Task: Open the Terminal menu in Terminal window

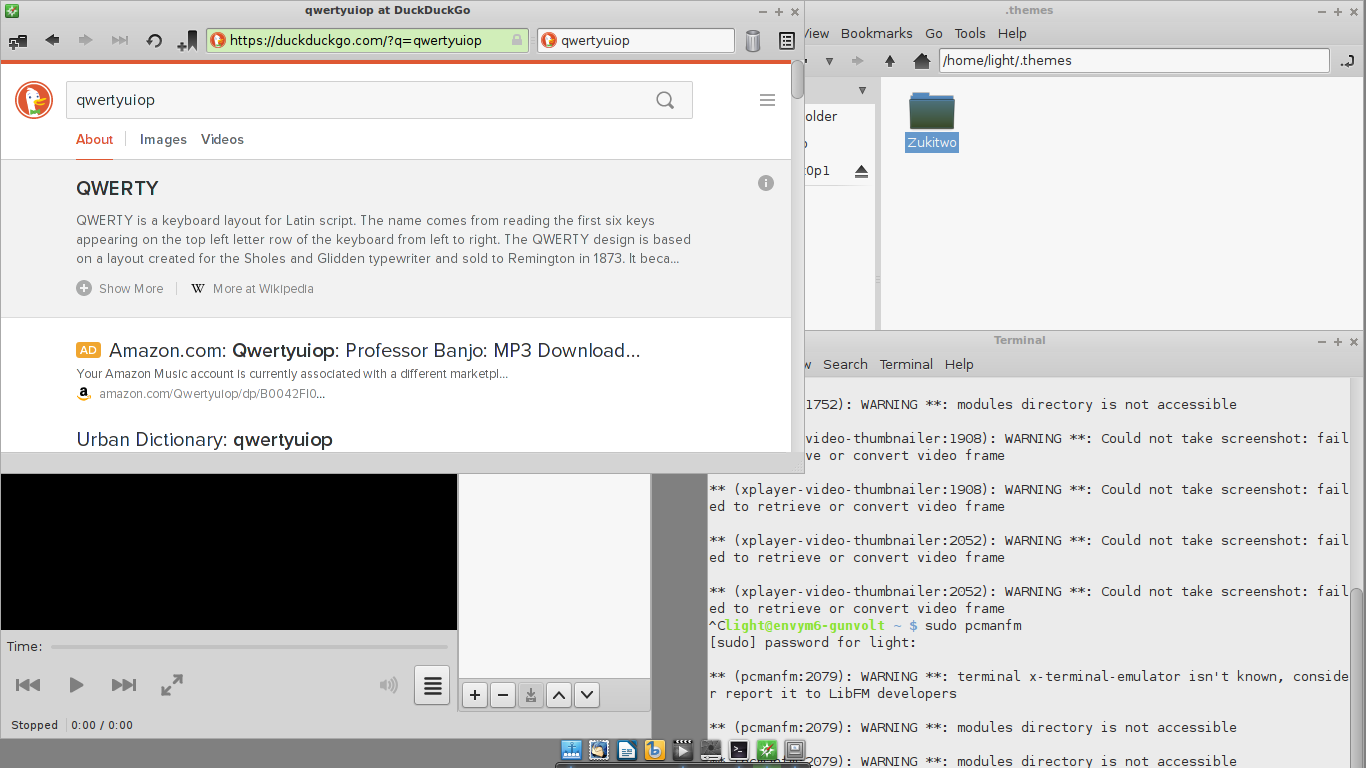Action: [x=906, y=364]
